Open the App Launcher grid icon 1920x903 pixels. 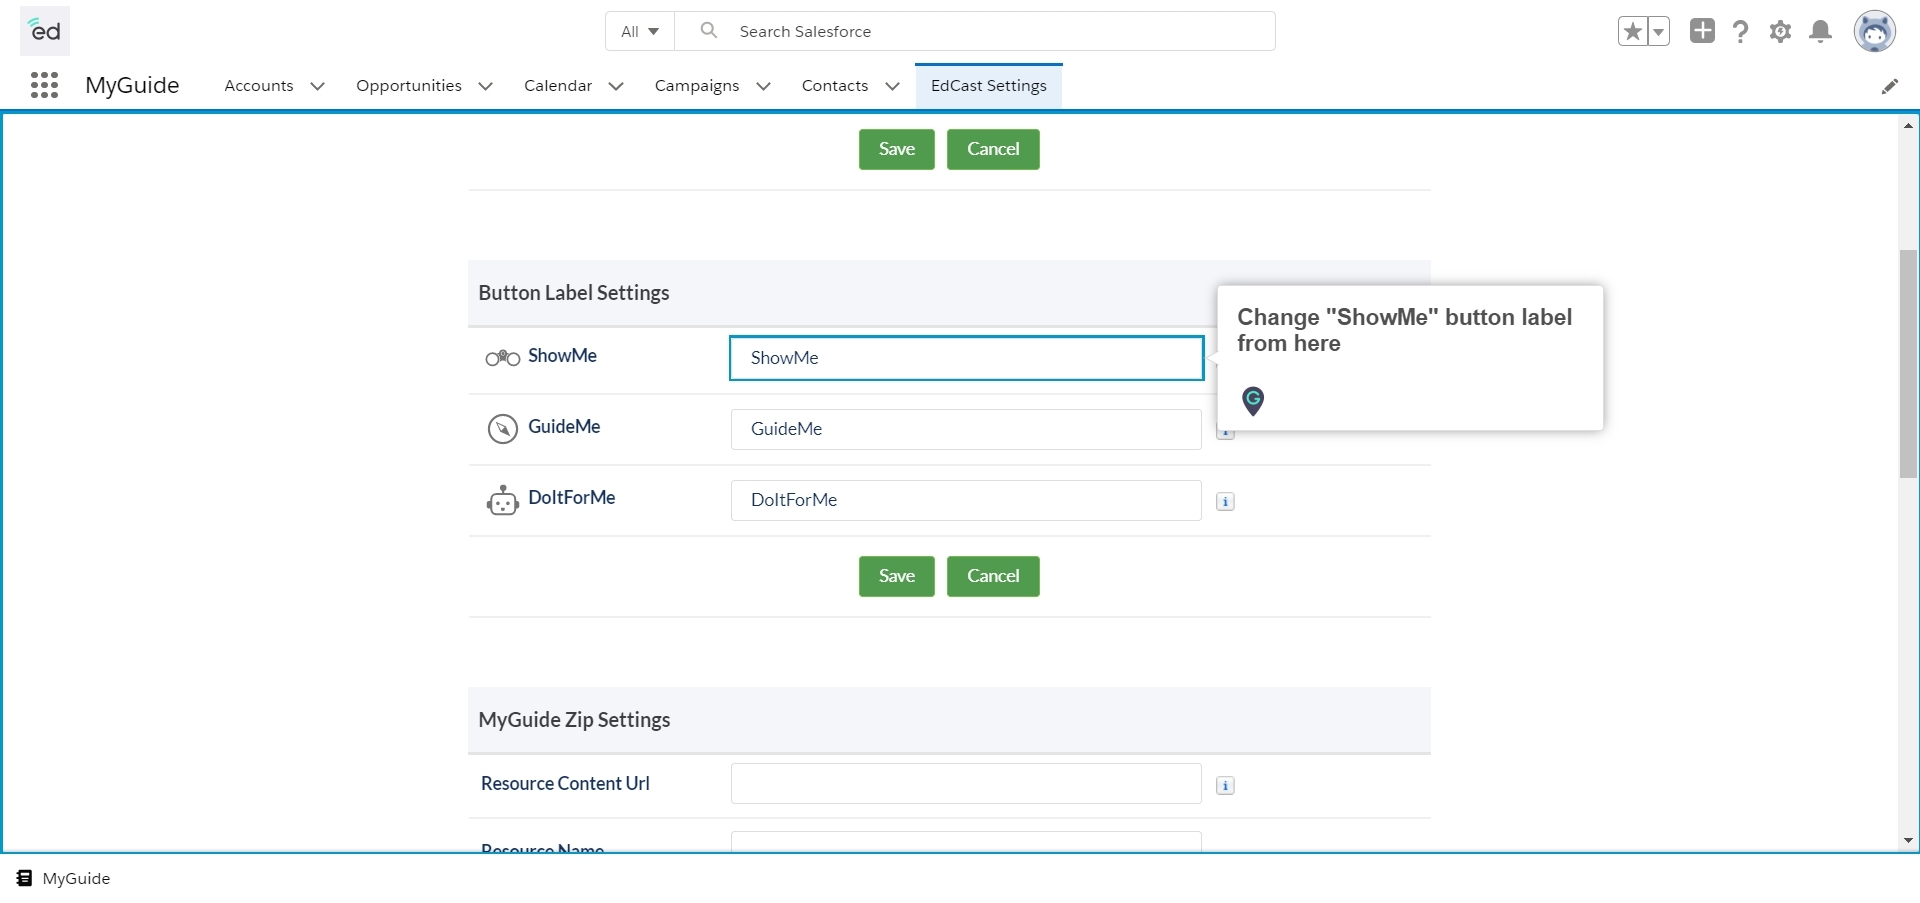click(x=44, y=85)
